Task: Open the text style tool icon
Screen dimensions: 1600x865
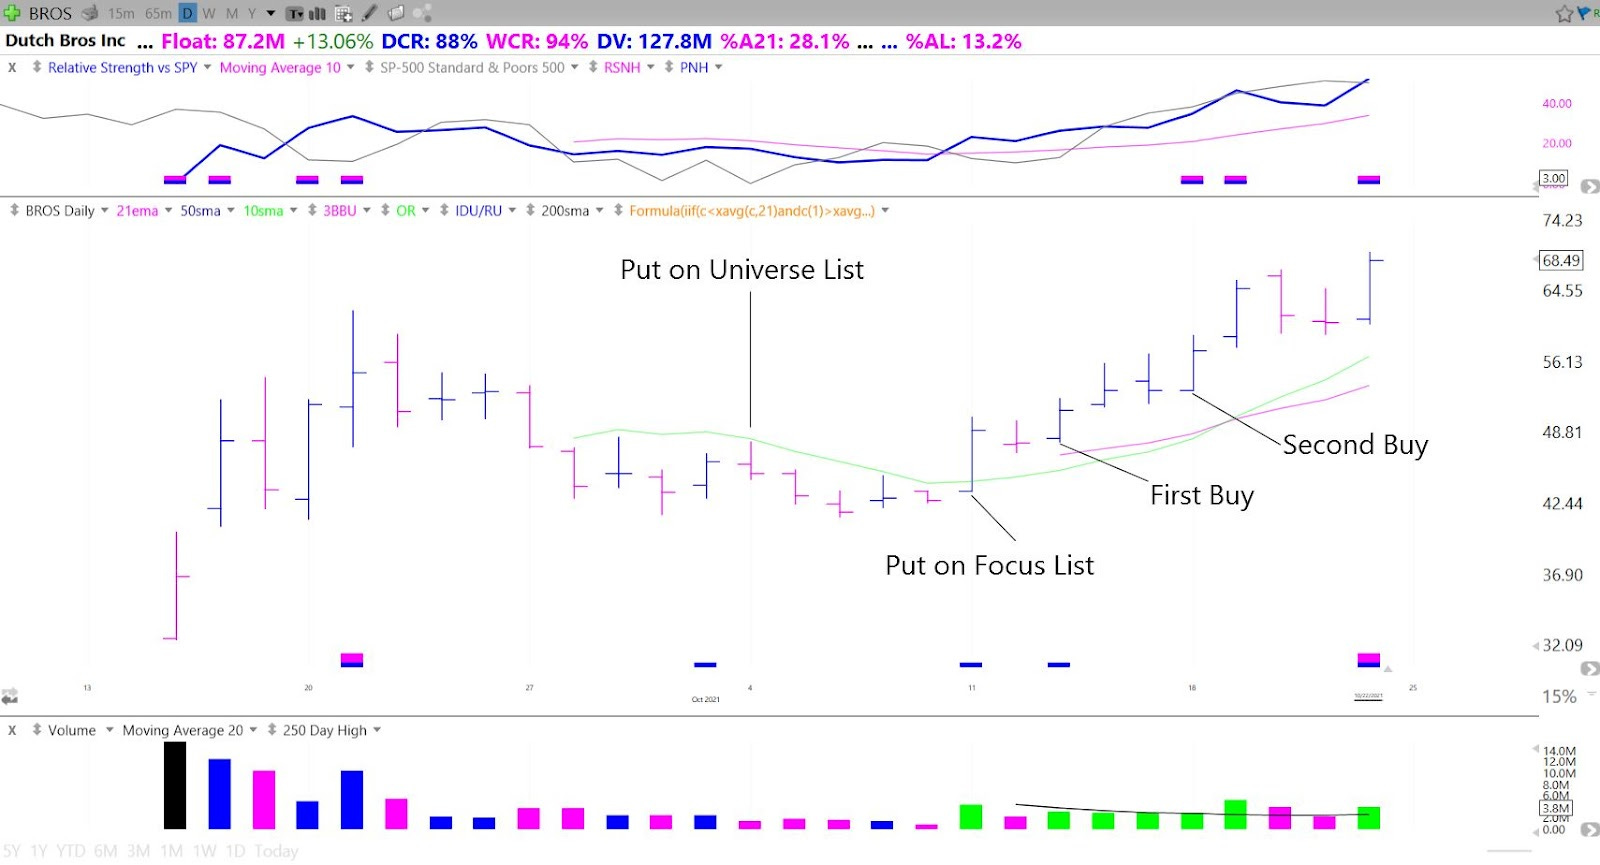Action: (x=294, y=14)
